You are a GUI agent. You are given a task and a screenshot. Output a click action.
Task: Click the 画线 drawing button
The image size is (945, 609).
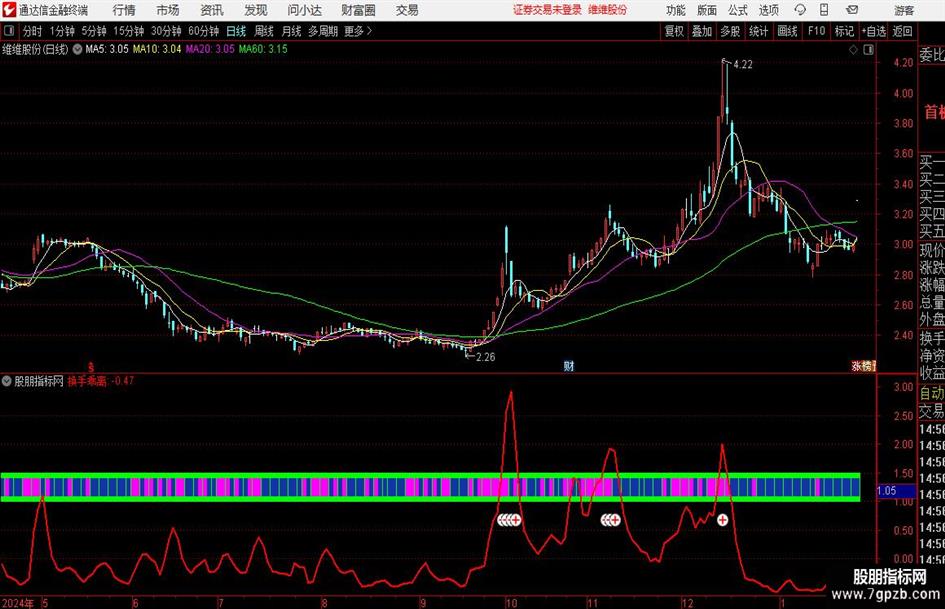(787, 31)
